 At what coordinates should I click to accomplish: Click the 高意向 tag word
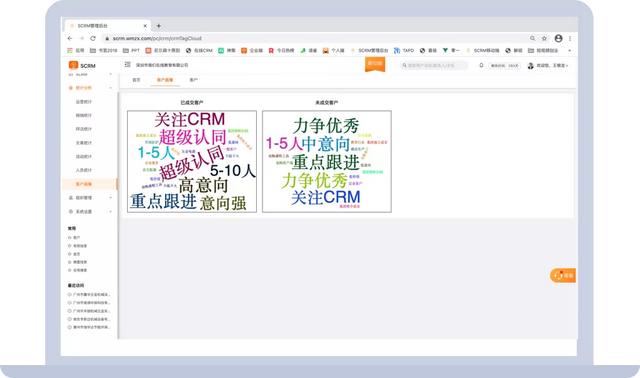point(203,185)
